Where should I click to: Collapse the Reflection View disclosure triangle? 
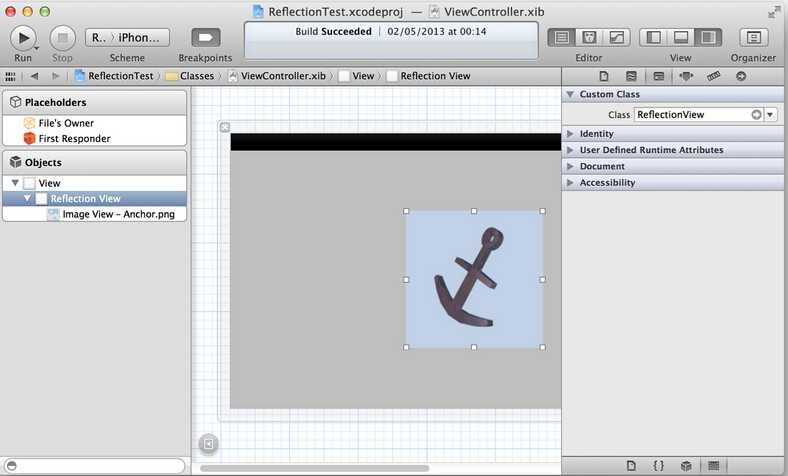coord(27,199)
